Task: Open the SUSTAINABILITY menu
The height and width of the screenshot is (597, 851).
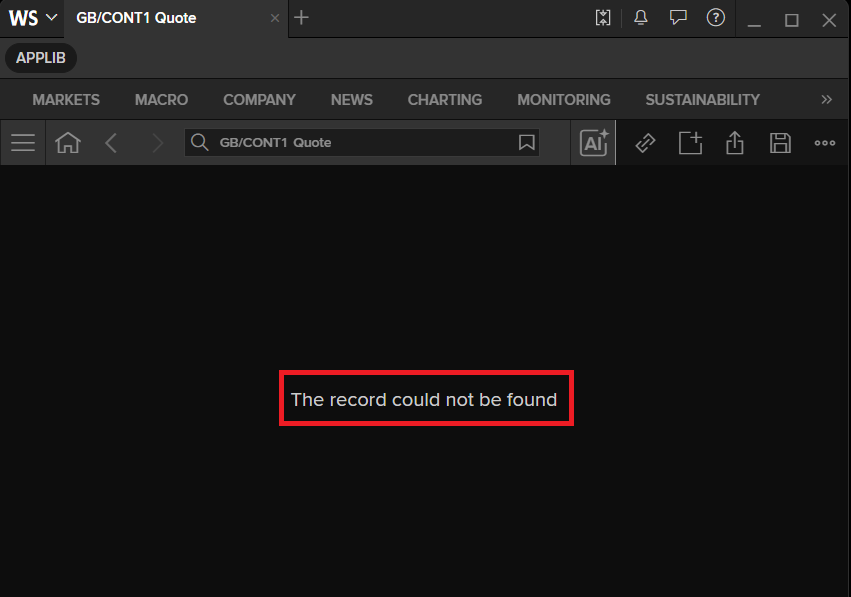Action: pyautogui.click(x=702, y=100)
